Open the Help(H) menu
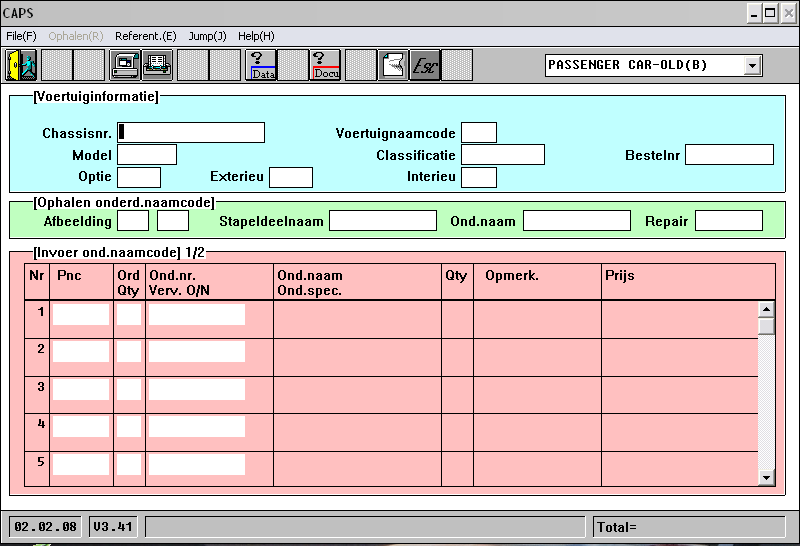Screen dimensions: 800x546 [256, 36]
